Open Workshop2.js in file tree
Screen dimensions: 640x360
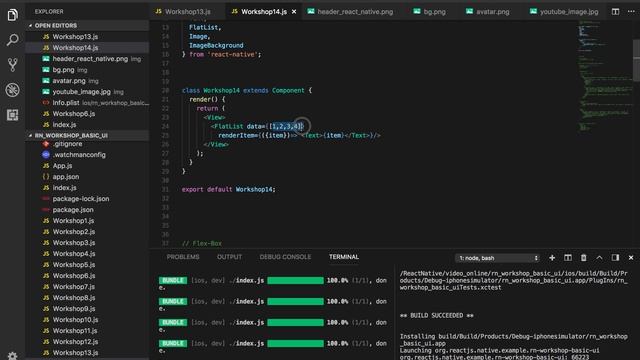(87, 232)
